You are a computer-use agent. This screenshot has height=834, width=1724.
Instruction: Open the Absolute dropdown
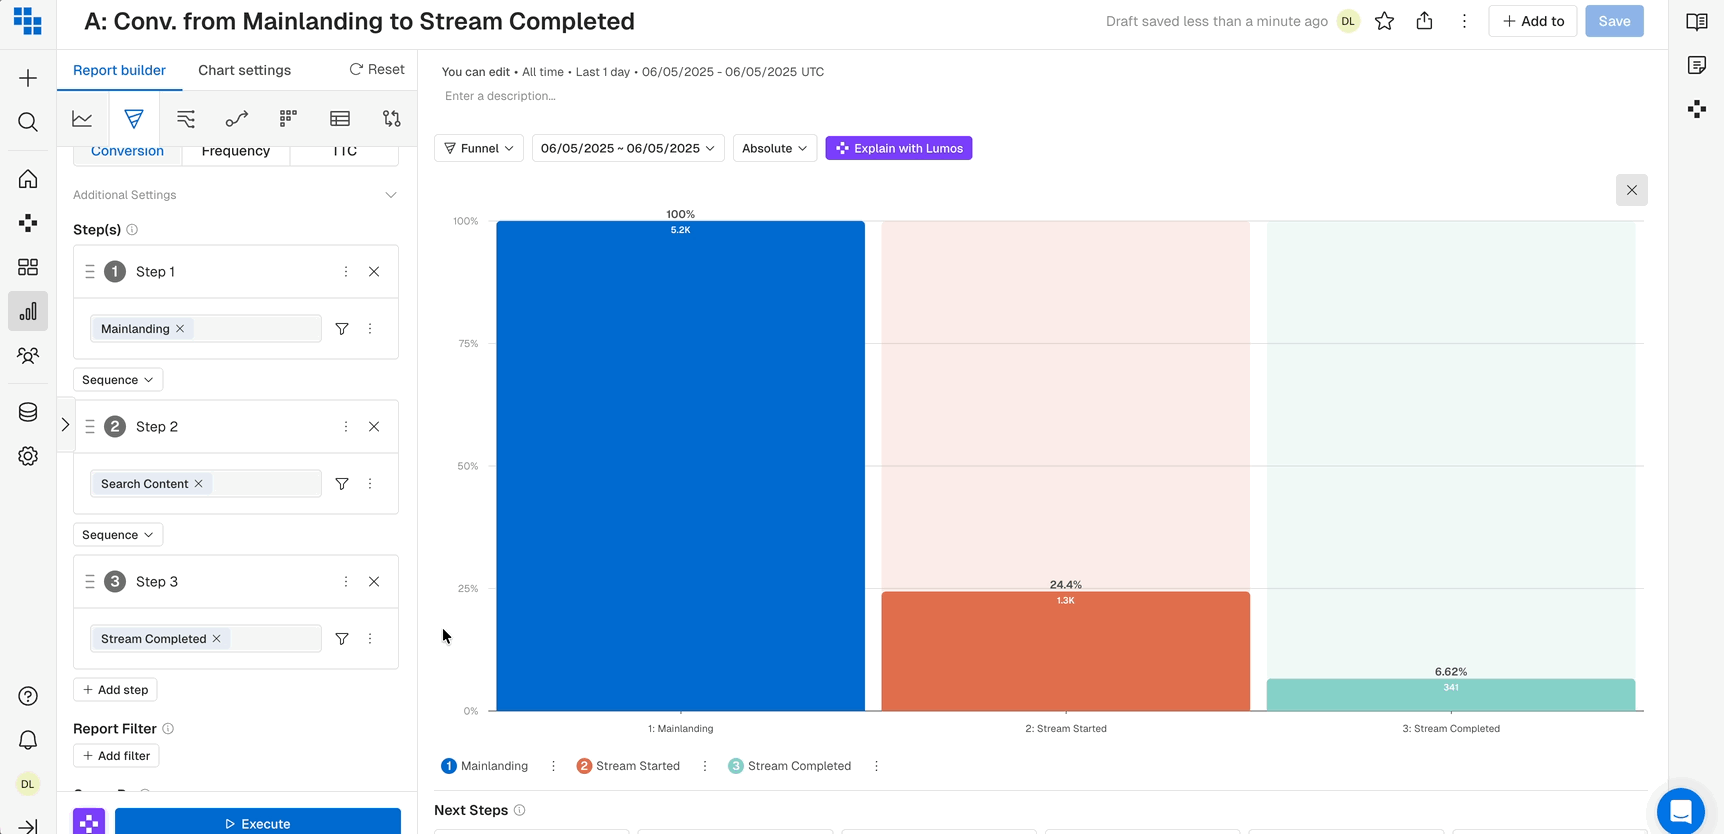775,148
